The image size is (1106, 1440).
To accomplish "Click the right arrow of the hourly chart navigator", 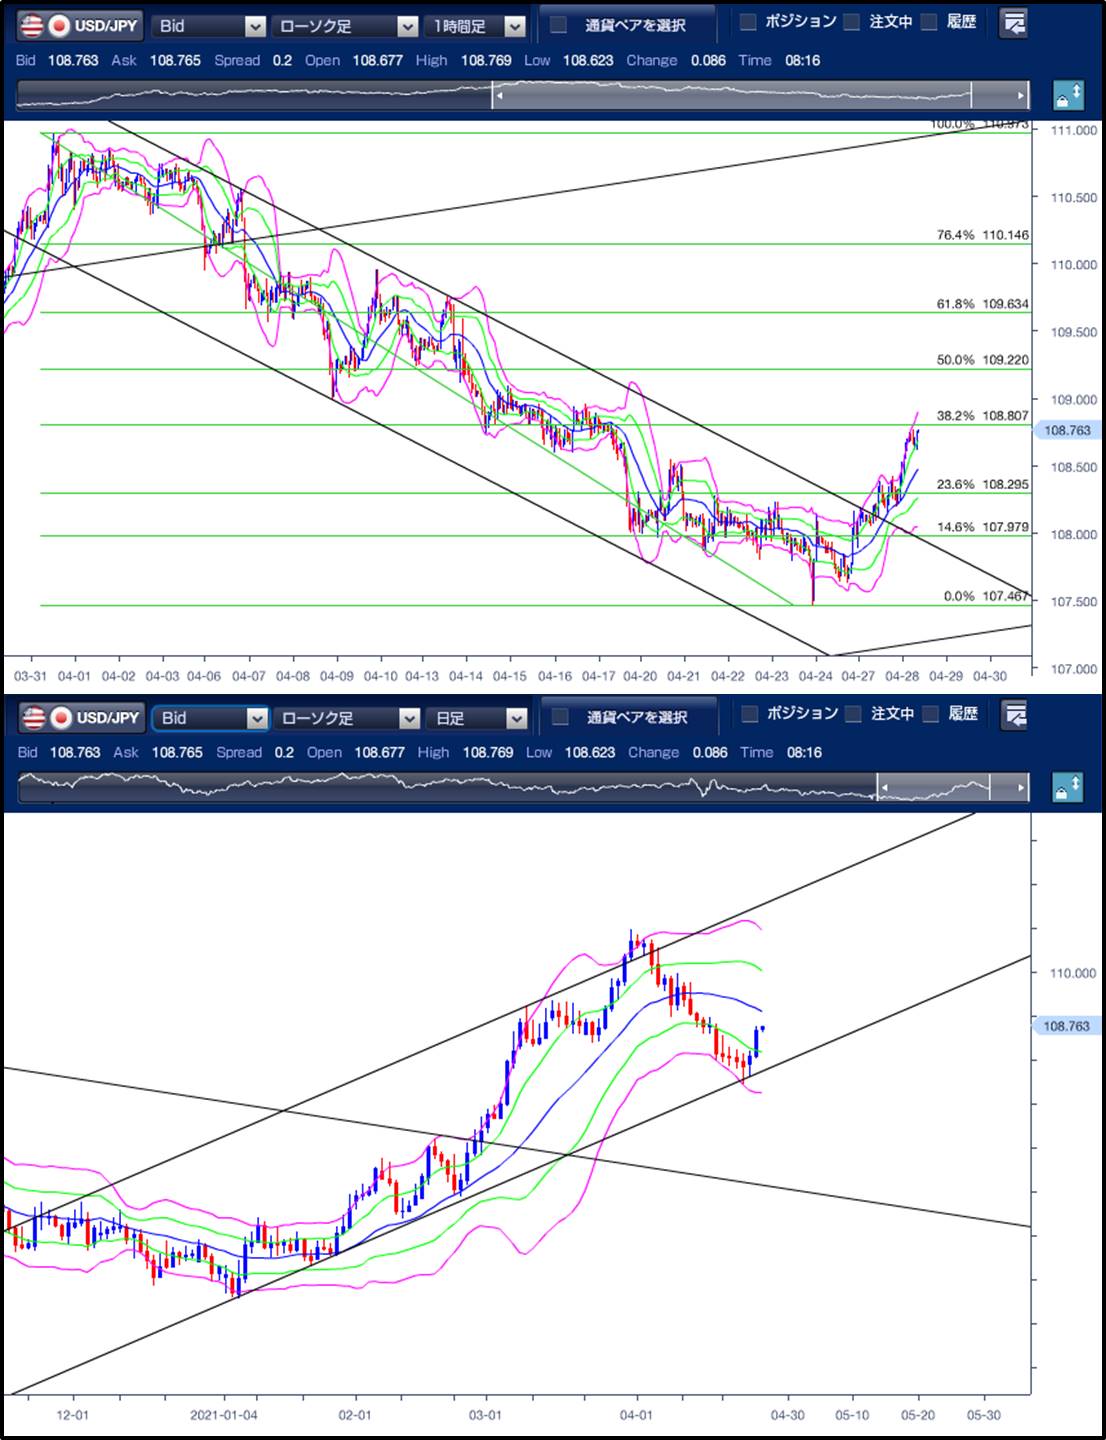I will pos(1020,96).
